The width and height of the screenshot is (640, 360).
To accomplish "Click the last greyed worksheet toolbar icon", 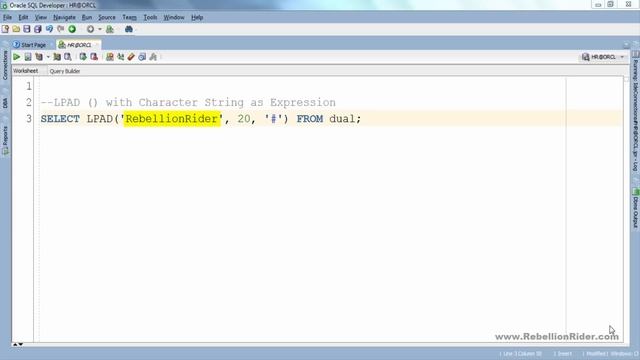I will click(x=153, y=57).
